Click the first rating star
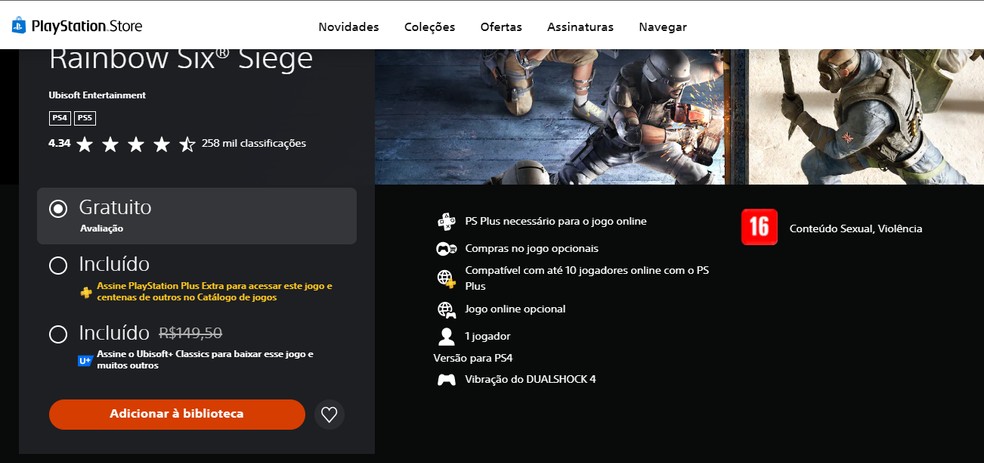 pos(85,144)
